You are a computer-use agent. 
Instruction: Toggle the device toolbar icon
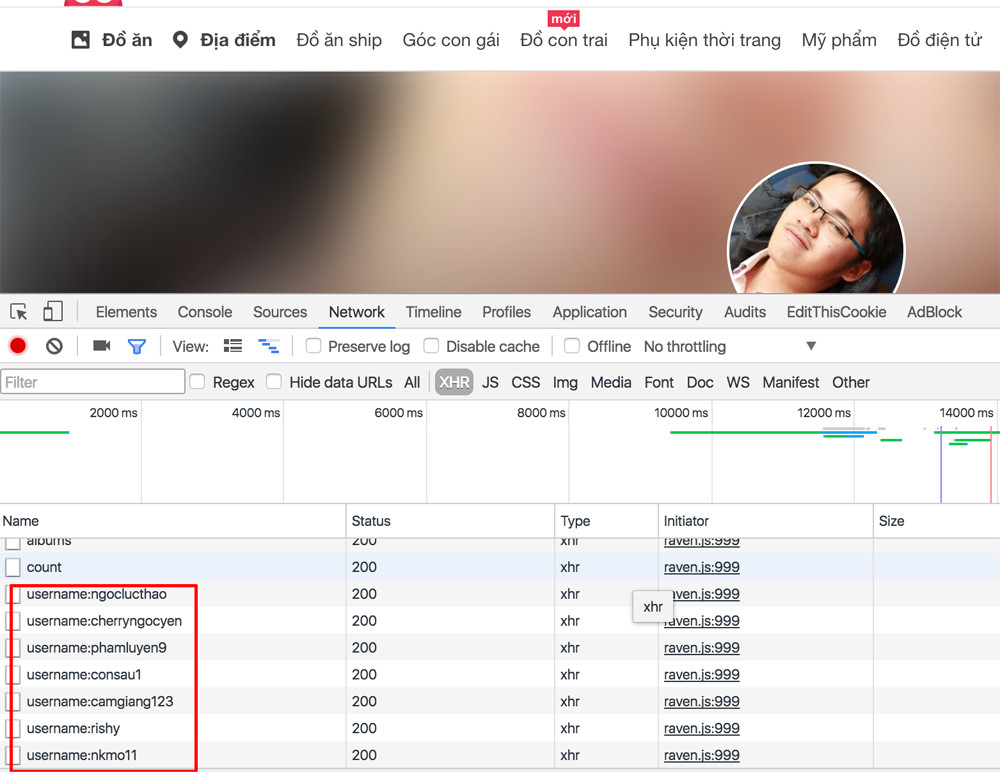[x=53, y=312]
